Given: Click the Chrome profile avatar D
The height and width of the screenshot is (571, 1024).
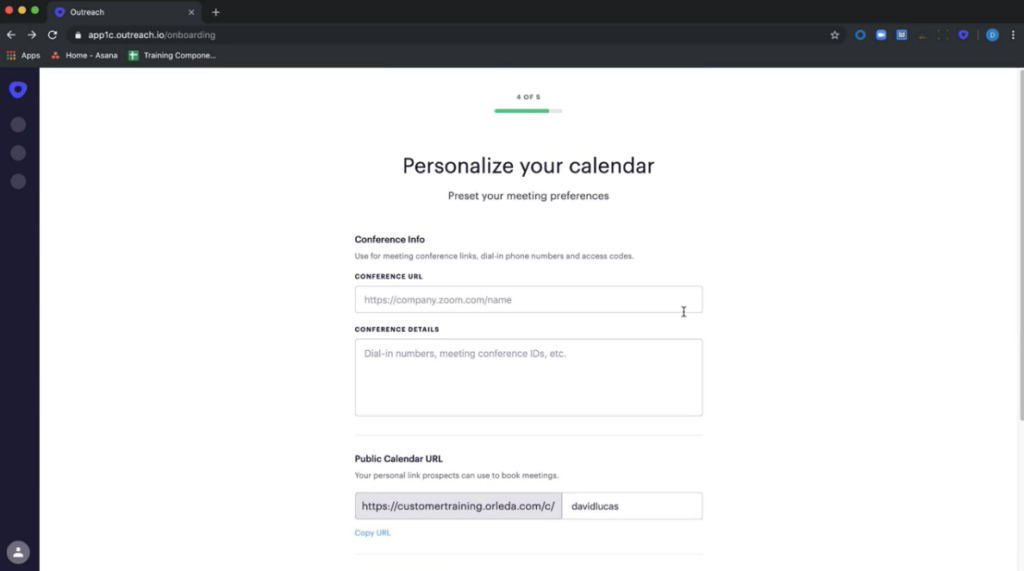Looking at the screenshot, I should click(x=992, y=35).
